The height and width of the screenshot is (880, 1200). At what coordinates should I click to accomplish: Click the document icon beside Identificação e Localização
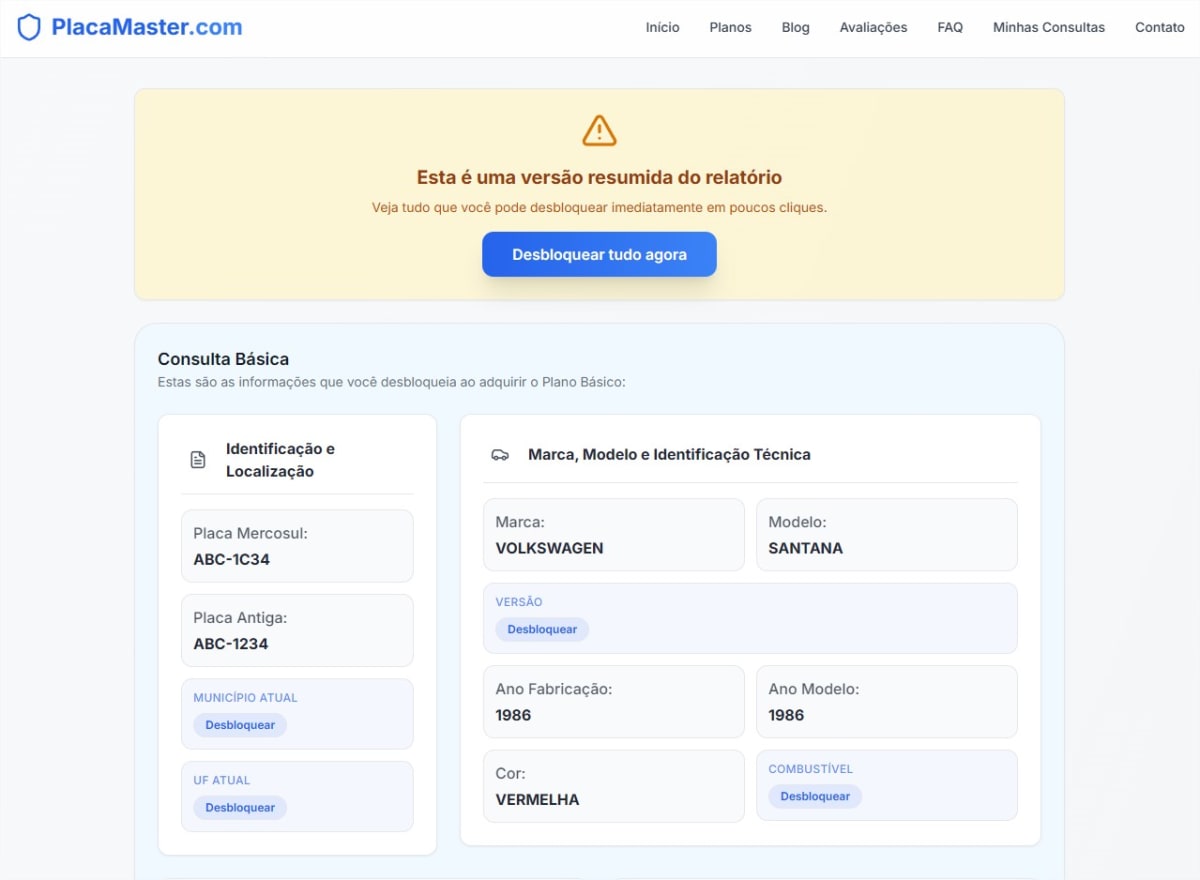pos(198,460)
